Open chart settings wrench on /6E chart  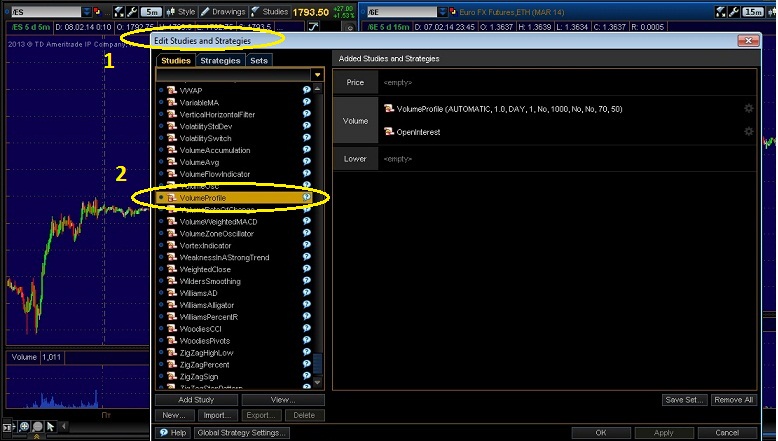[734, 11]
